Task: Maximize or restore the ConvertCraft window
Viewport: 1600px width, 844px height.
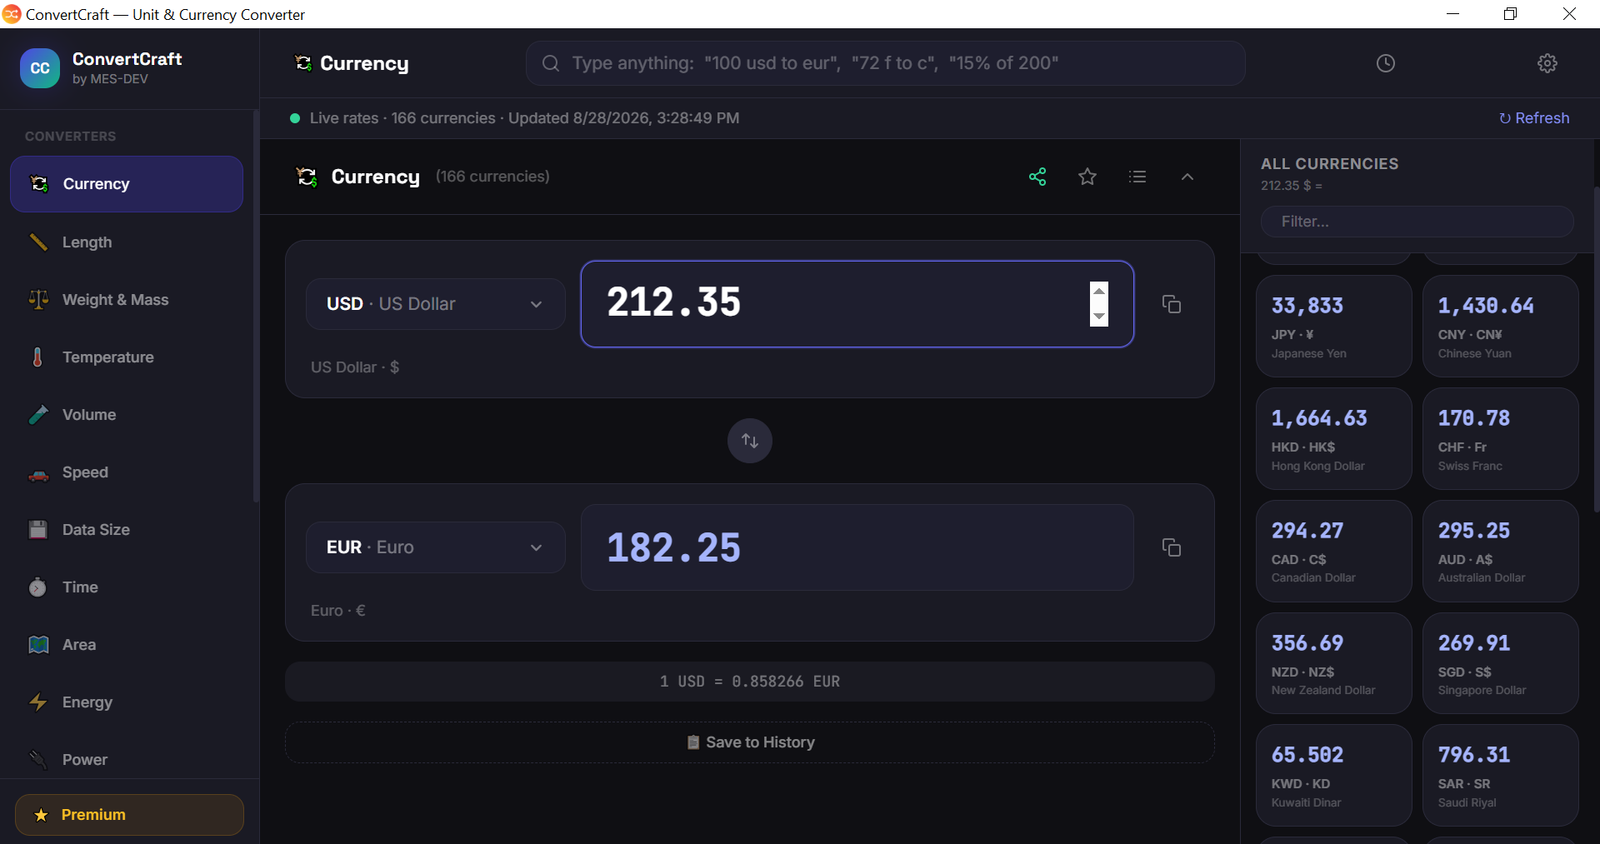Action: coord(1510,14)
